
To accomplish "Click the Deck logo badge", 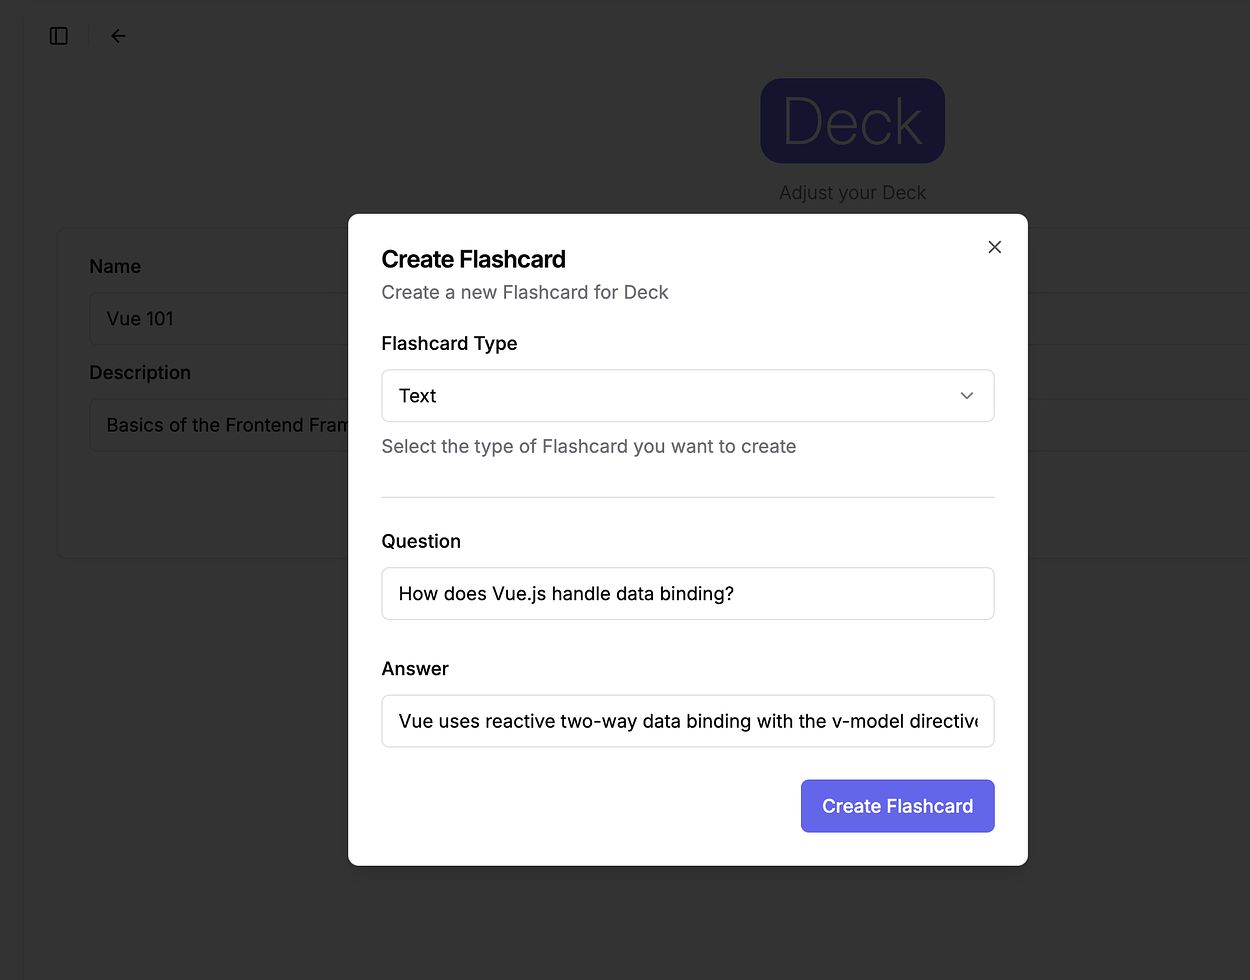I will [x=852, y=121].
